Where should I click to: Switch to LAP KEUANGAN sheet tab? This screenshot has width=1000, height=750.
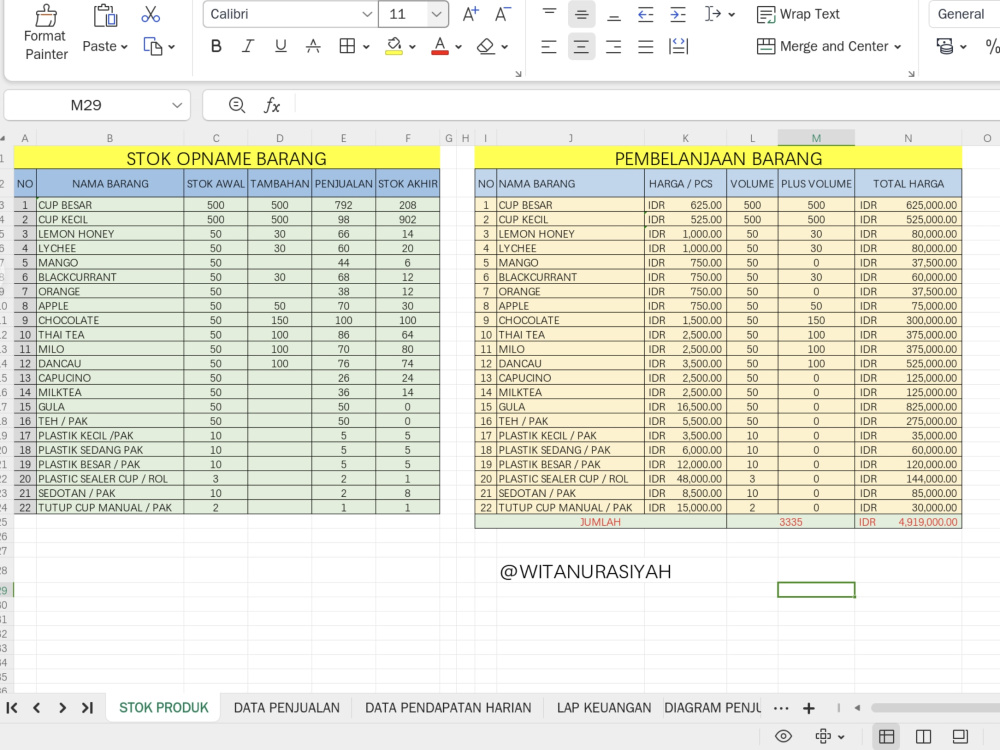coord(604,707)
